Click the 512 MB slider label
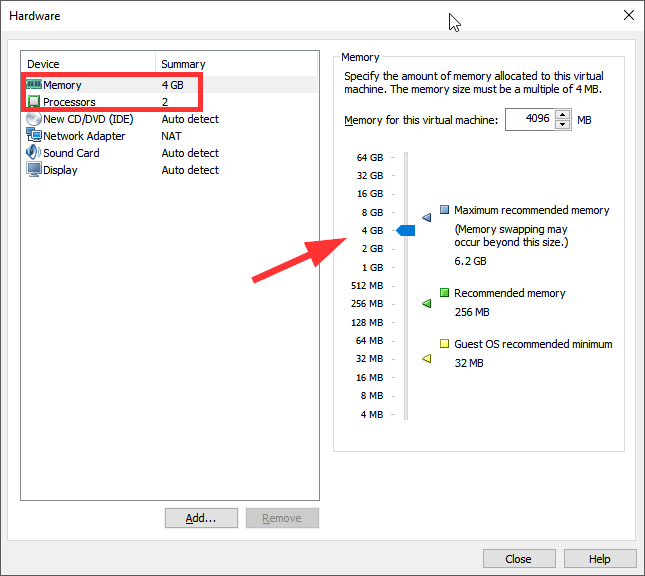 pos(367,286)
